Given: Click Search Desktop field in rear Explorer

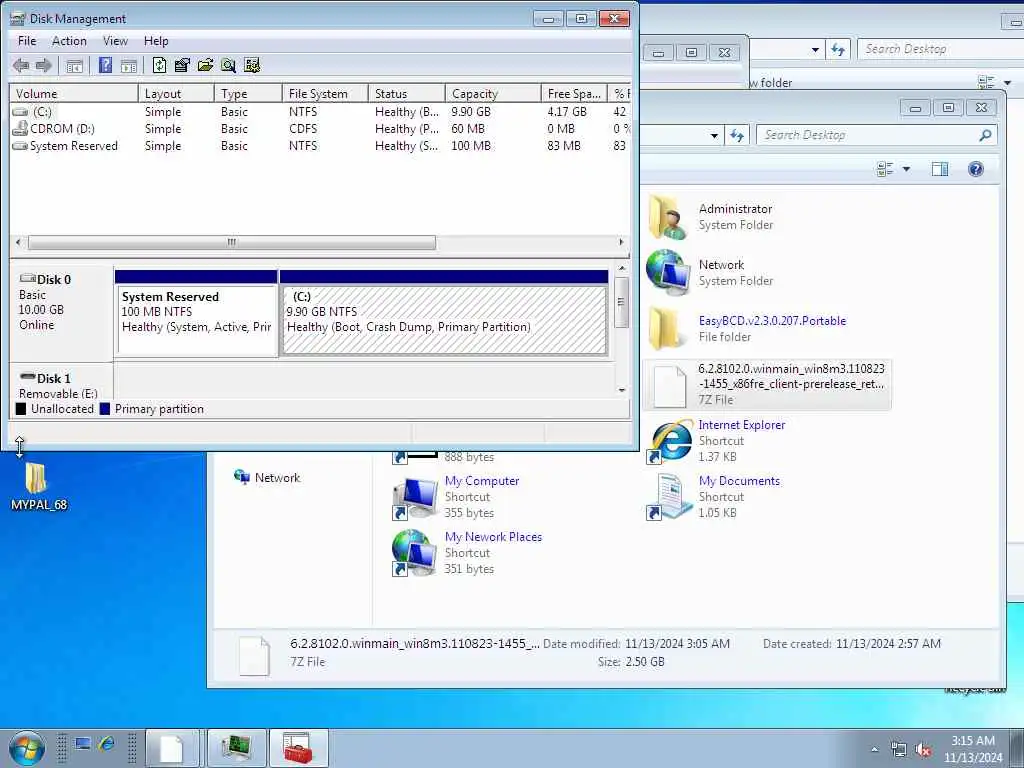Looking at the screenshot, I should (940, 49).
